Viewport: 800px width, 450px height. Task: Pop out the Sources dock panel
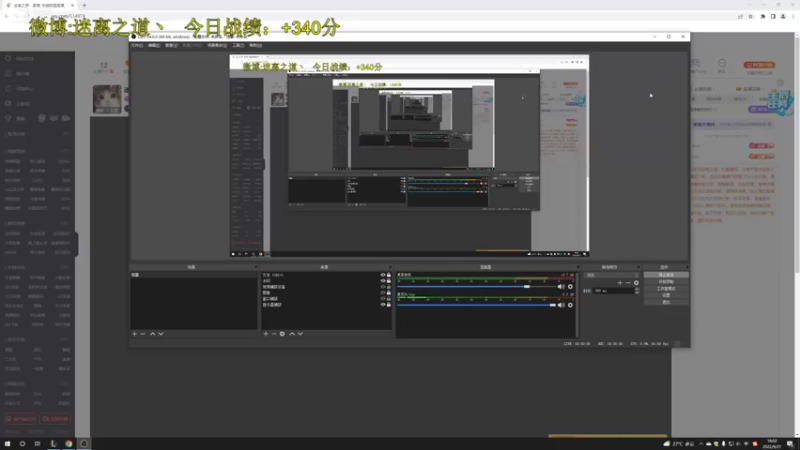(390, 267)
